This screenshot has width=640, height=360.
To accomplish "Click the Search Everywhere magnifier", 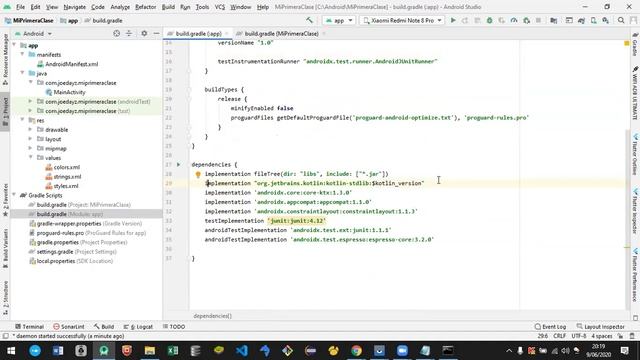I will pyautogui.click(x=621, y=20).
